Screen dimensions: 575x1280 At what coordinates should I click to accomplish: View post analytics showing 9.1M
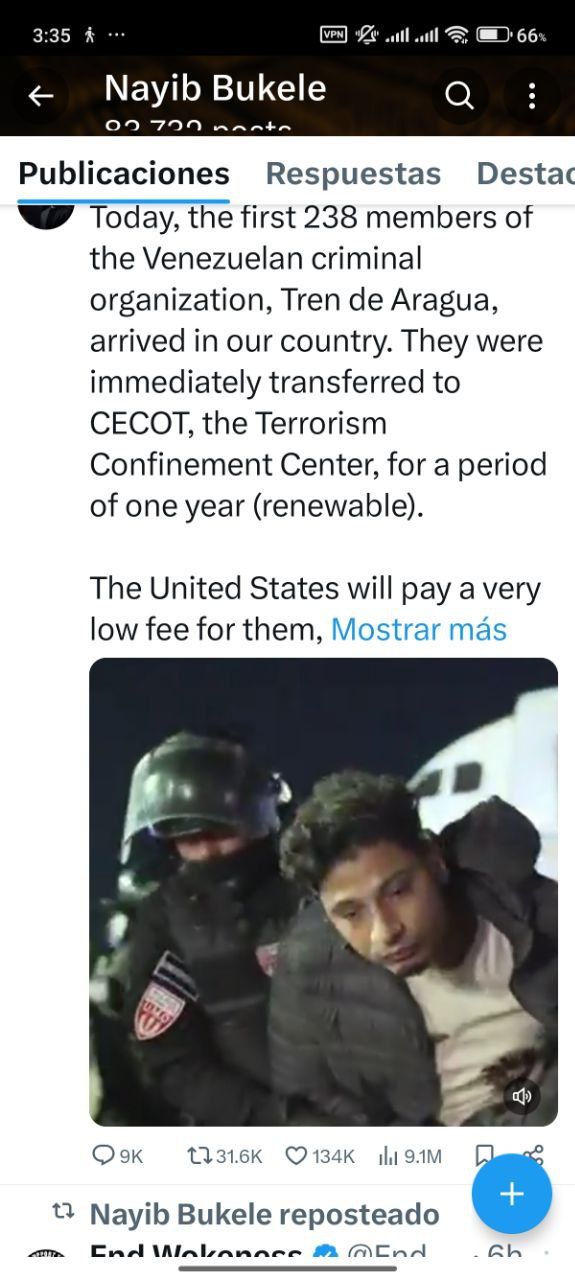tap(410, 1156)
